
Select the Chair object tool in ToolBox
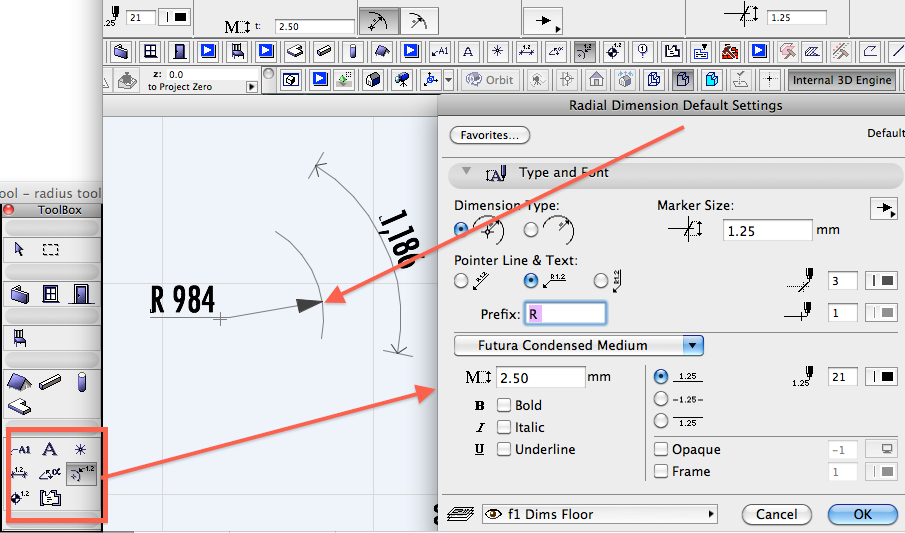19,338
